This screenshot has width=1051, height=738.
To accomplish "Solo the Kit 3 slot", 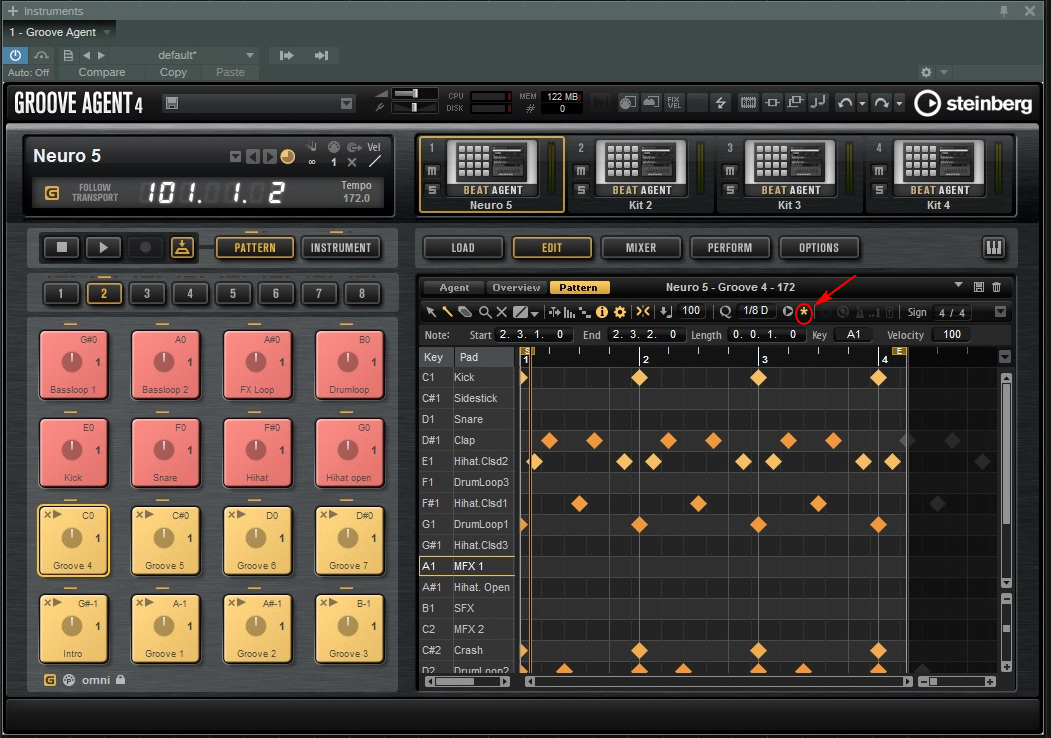I will pyautogui.click(x=730, y=190).
